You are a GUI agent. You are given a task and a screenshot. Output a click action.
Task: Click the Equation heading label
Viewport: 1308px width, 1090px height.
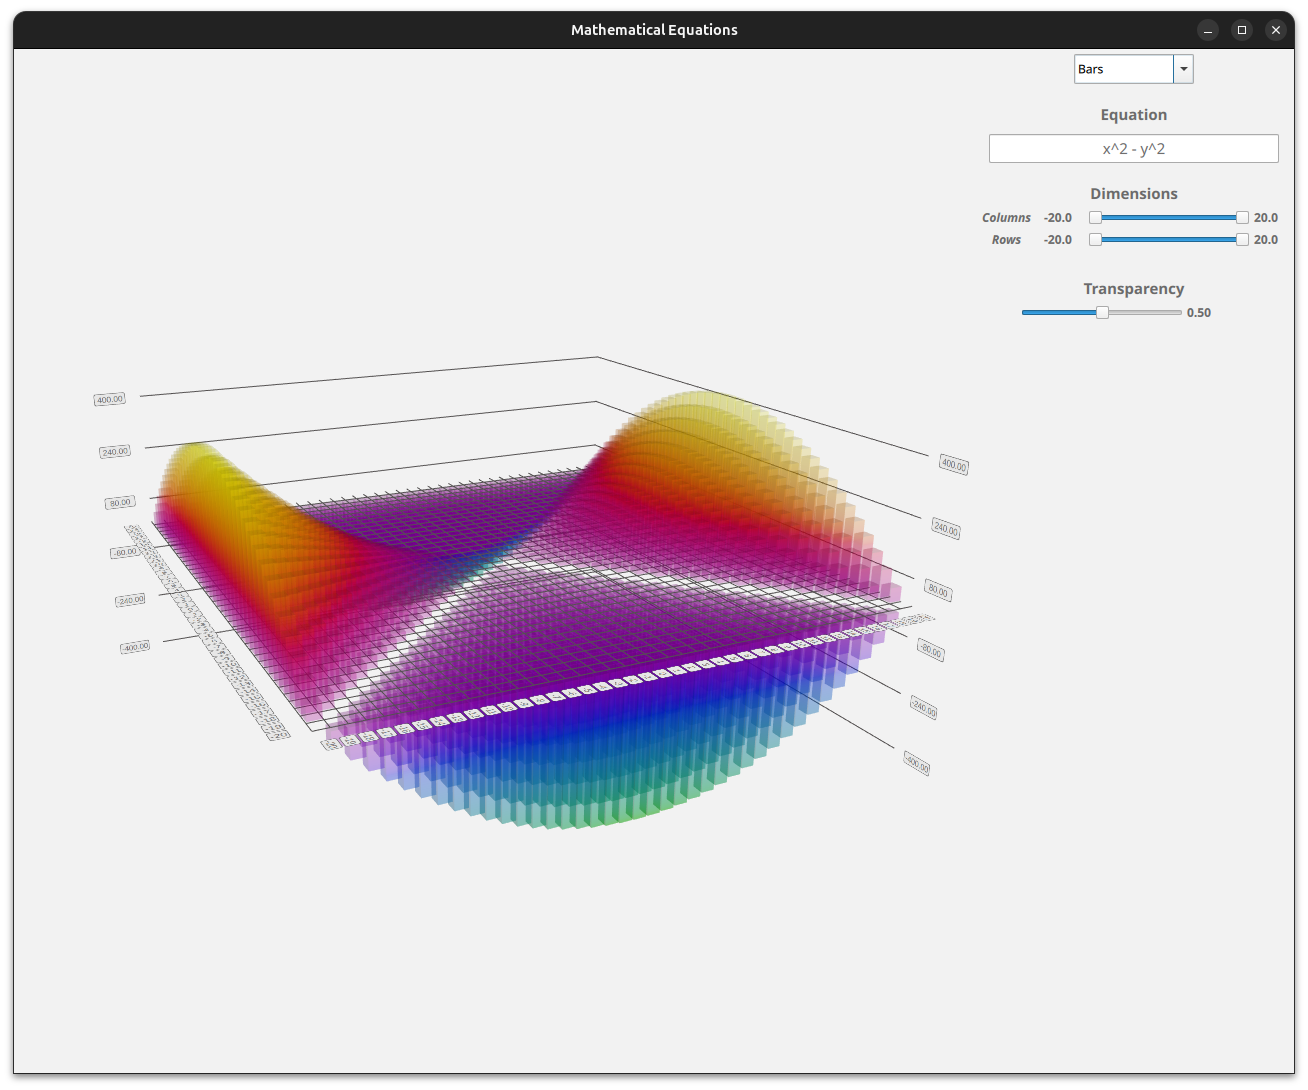coord(1134,115)
